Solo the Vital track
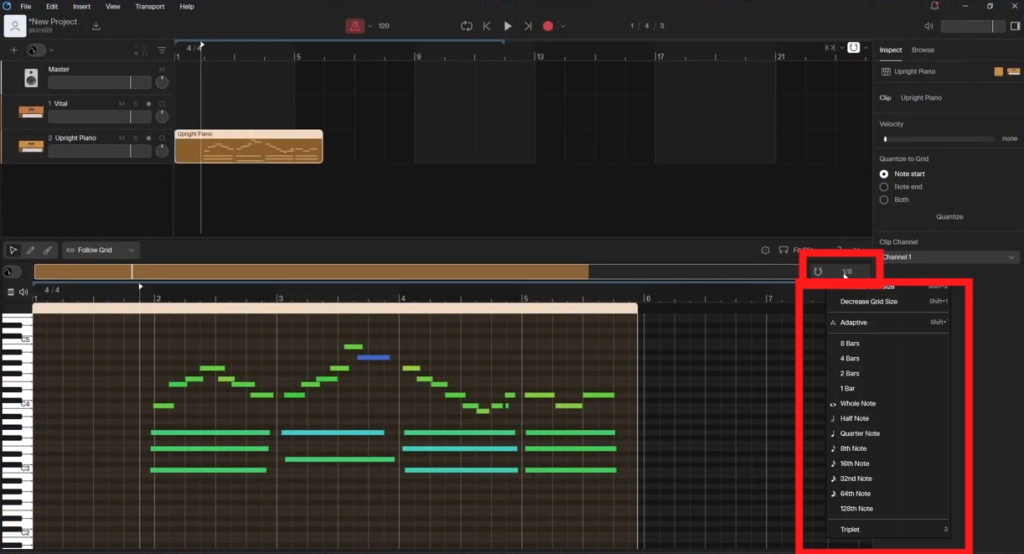This screenshot has height=554, width=1024. (x=135, y=104)
